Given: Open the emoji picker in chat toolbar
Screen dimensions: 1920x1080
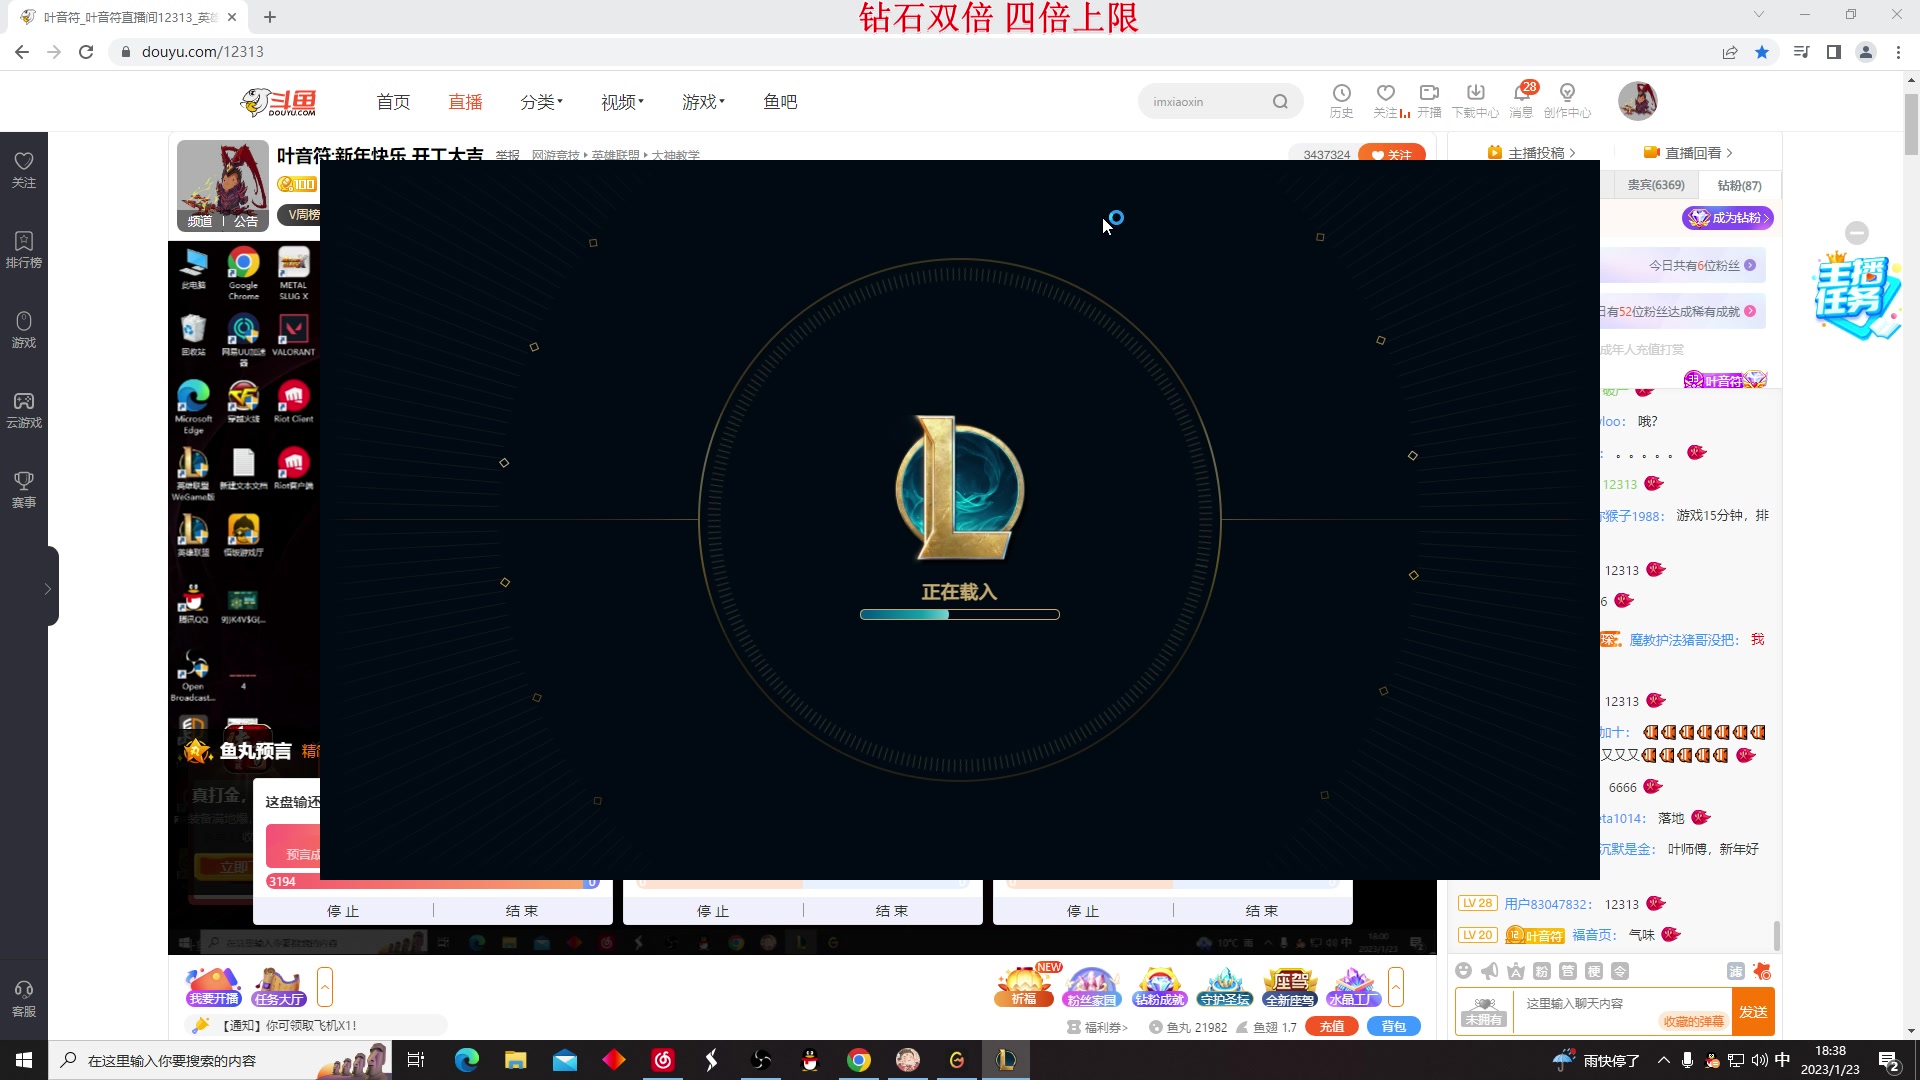Looking at the screenshot, I should click(x=1464, y=971).
